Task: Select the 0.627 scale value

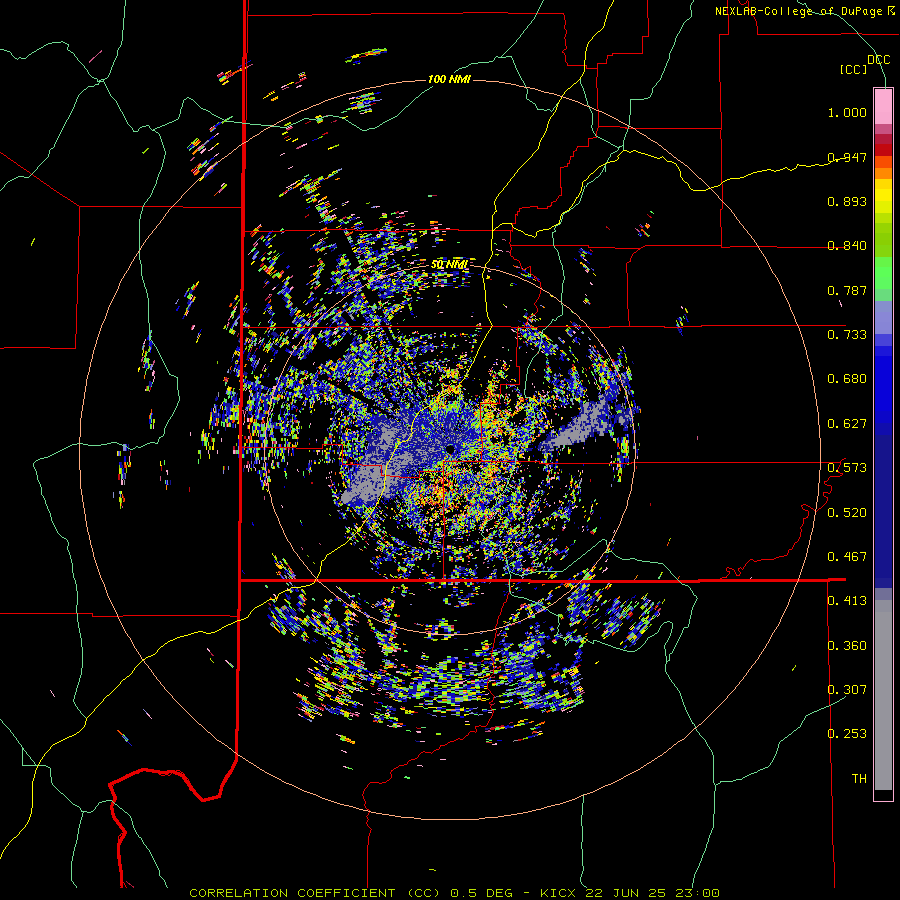Action: [847, 424]
